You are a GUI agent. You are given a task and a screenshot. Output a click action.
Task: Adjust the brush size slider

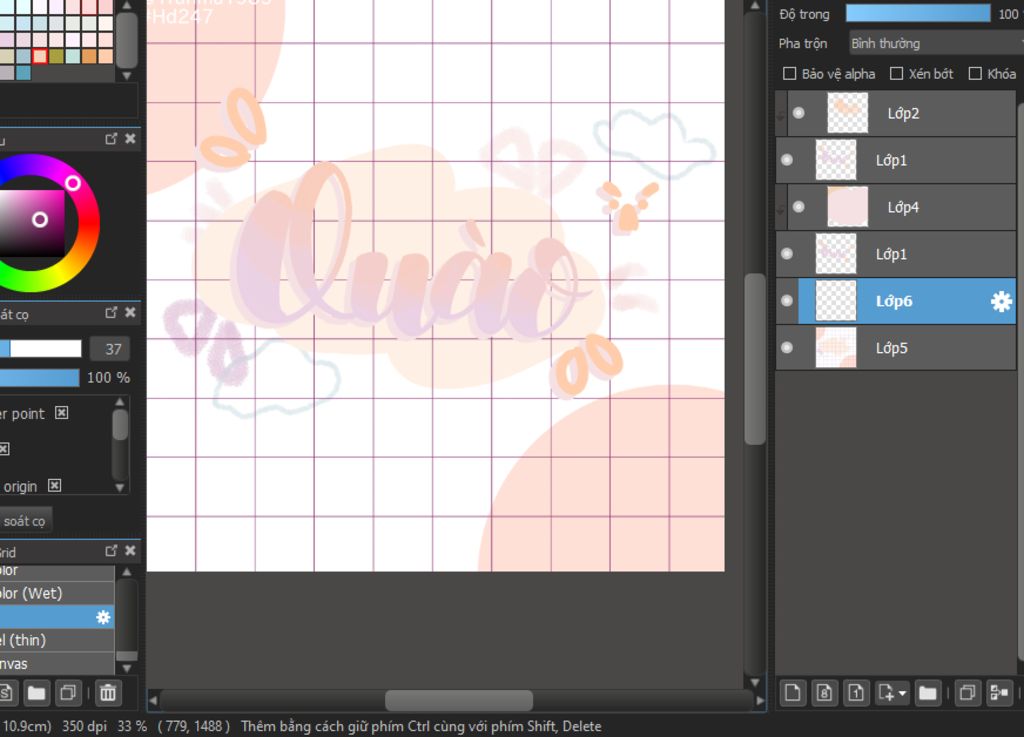[x=40, y=349]
